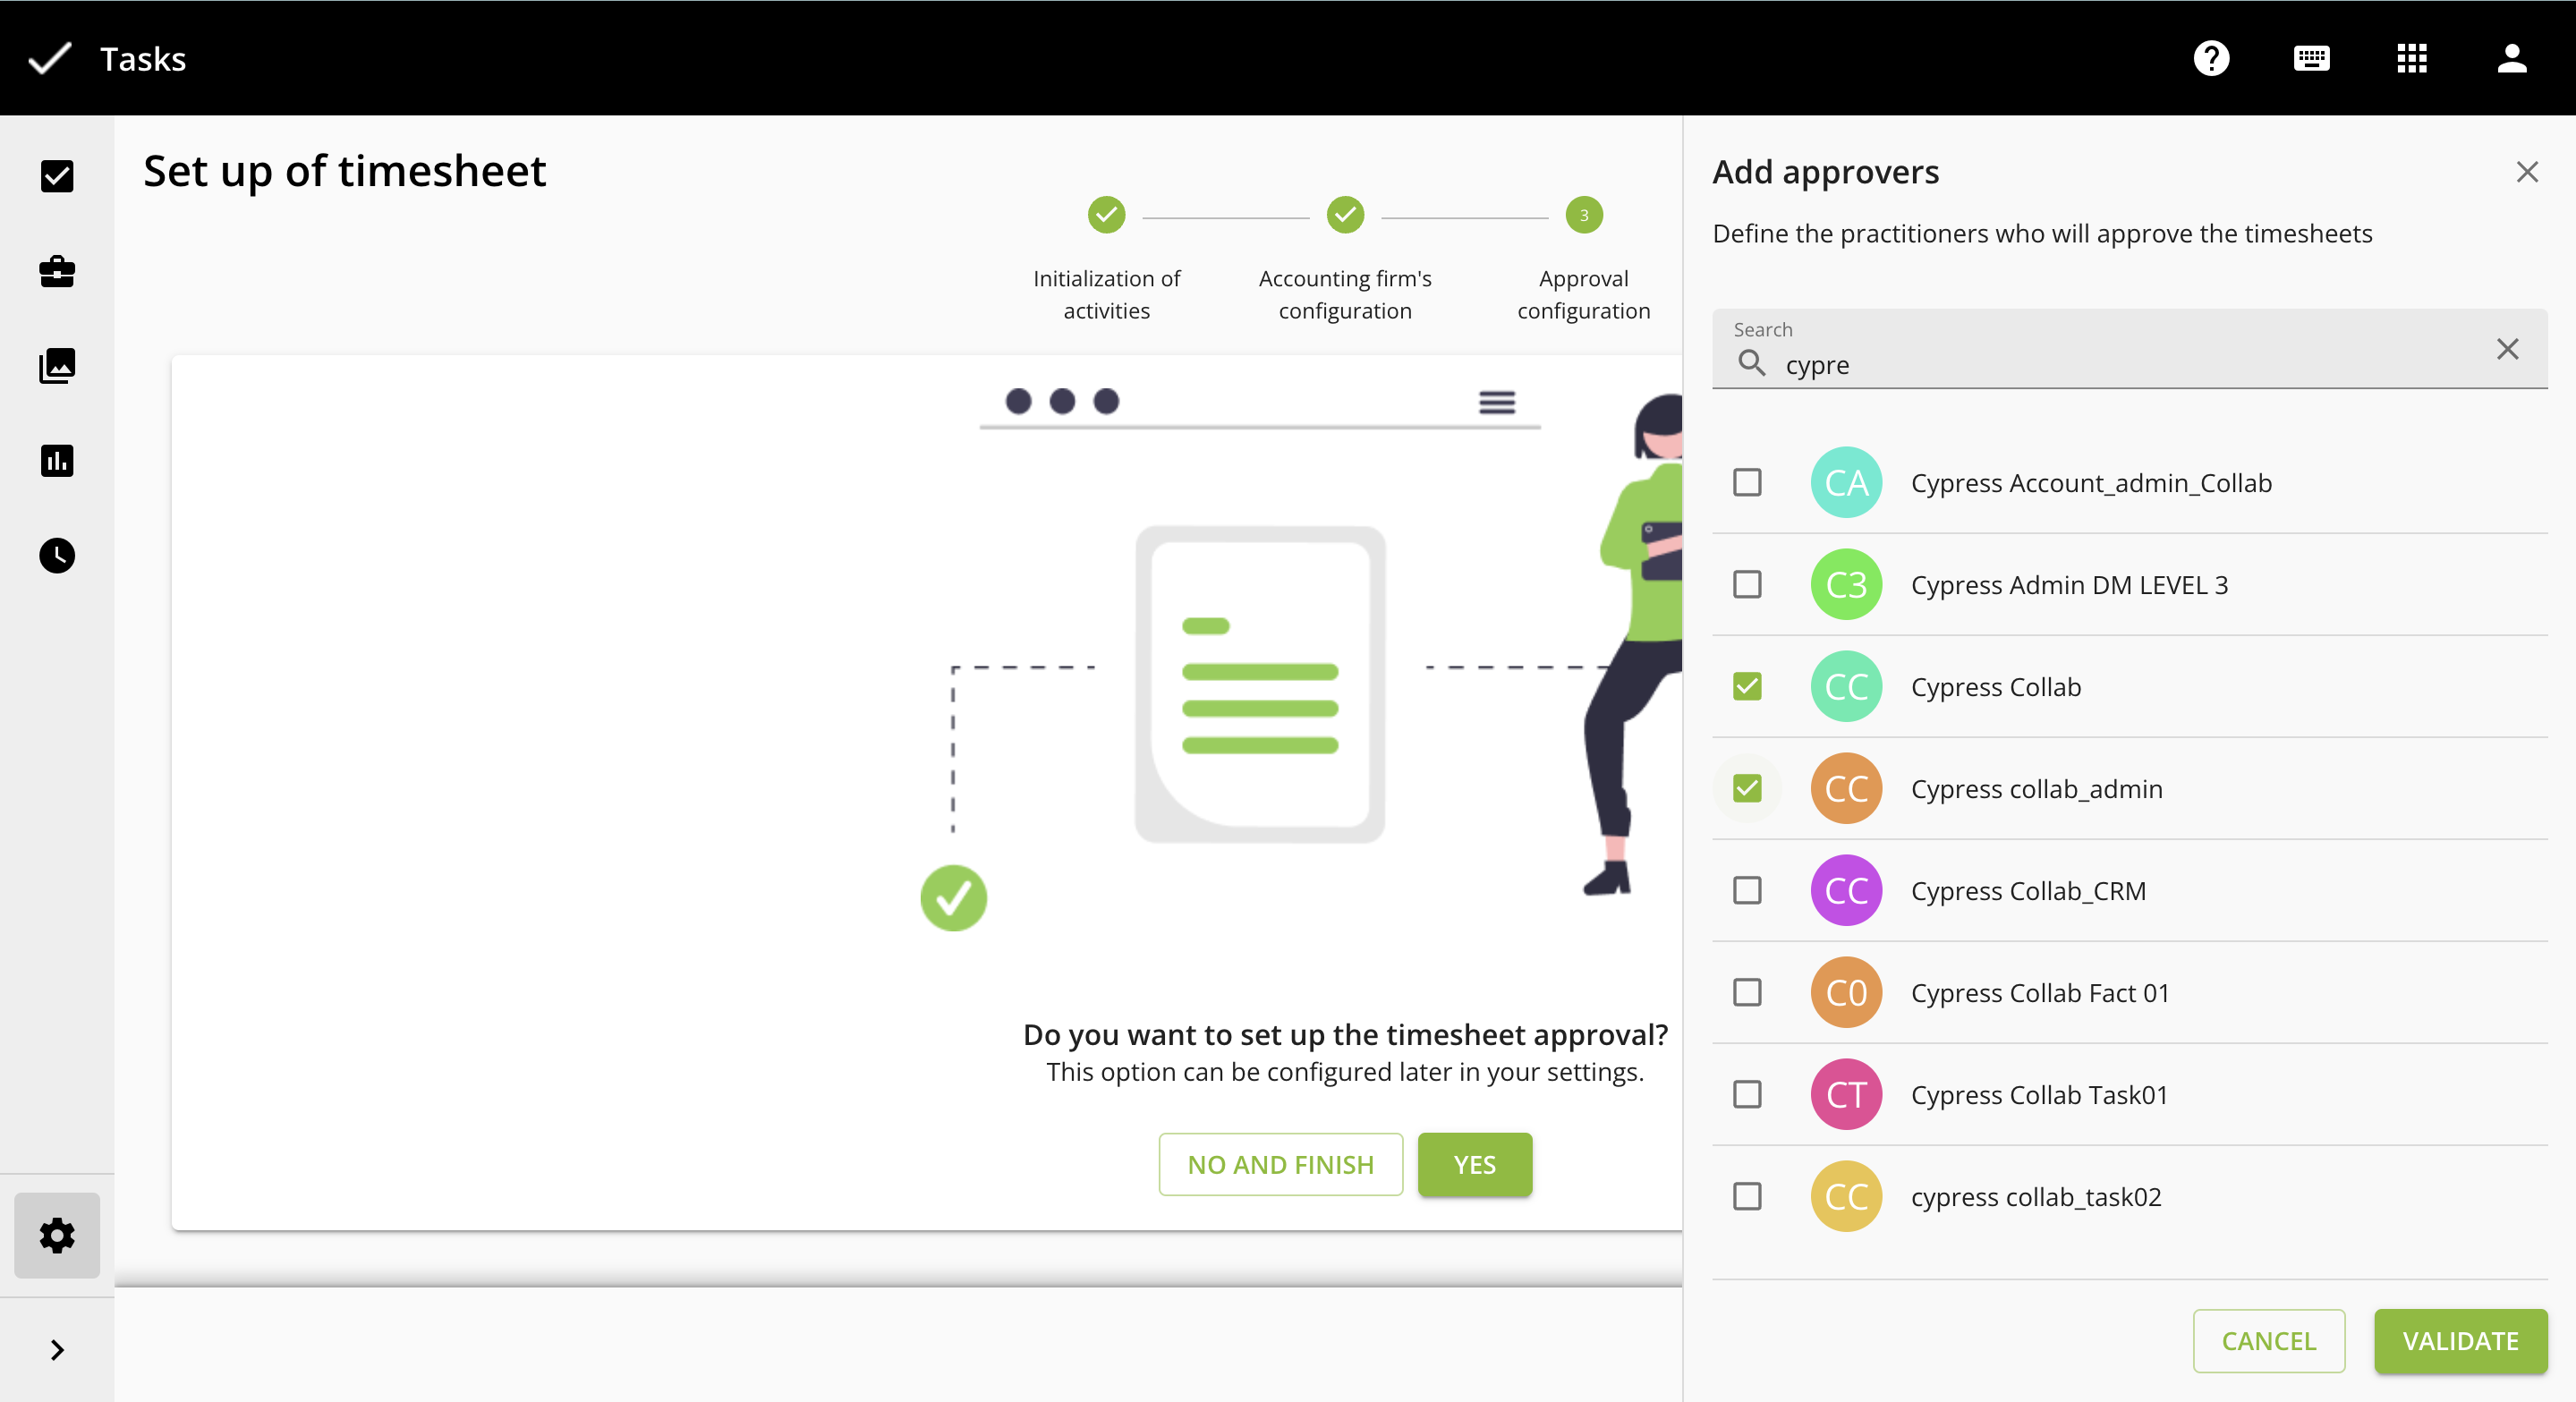Expand the left sidebar with chevron
2576x1402 pixels.
coord(57,1350)
